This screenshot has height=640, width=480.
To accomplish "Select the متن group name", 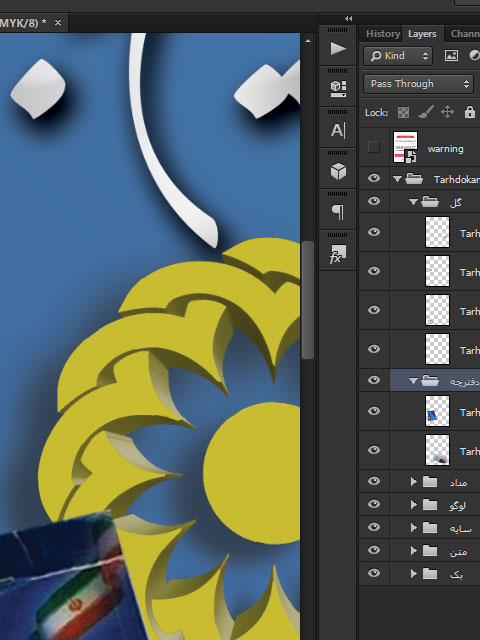I will pyautogui.click(x=458, y=552).
